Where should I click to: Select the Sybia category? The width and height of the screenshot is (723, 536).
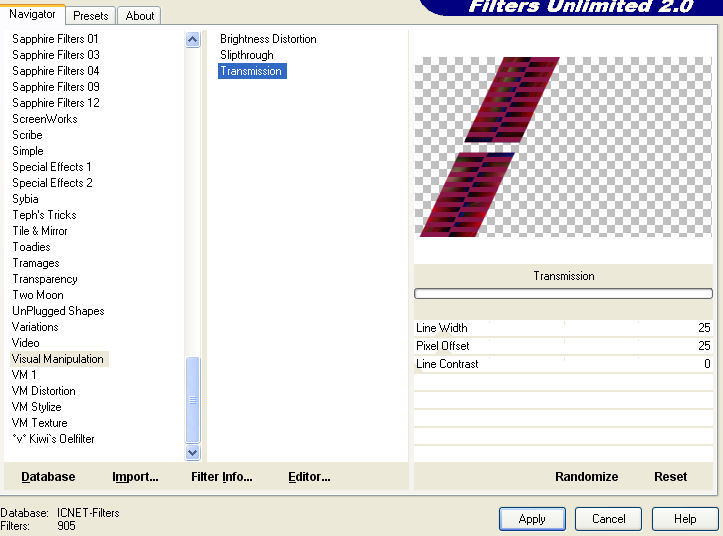(x=25, y=199)
